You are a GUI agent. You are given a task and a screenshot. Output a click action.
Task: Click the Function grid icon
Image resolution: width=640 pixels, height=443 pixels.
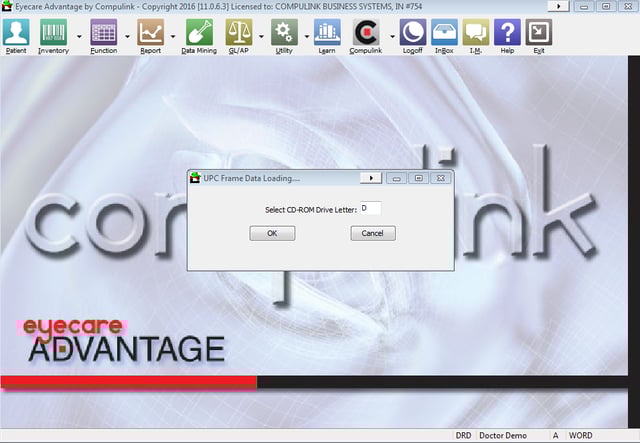tap(104, 32)
